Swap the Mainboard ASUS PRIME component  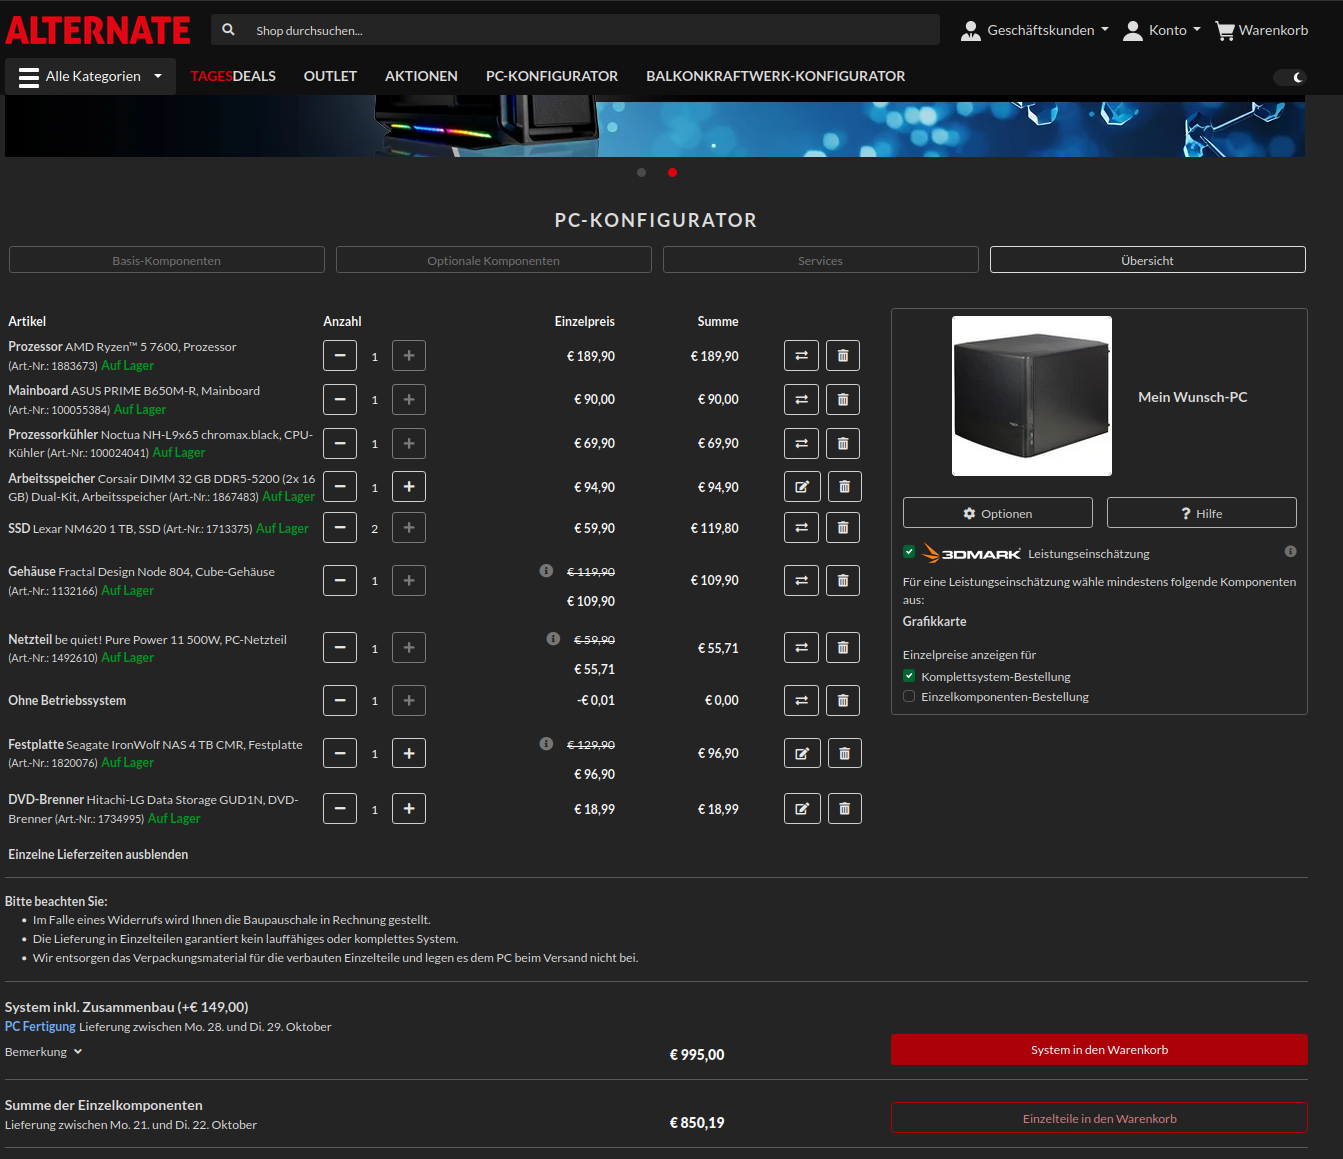(x=801, y=400)
